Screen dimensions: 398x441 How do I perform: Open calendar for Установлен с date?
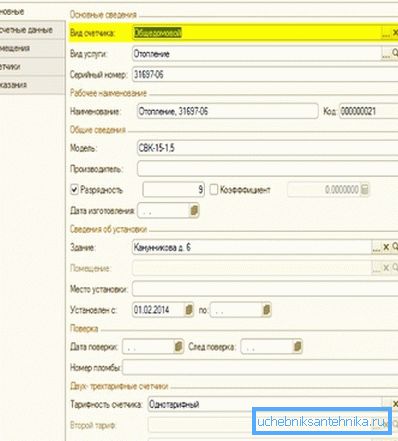point(189,310)
